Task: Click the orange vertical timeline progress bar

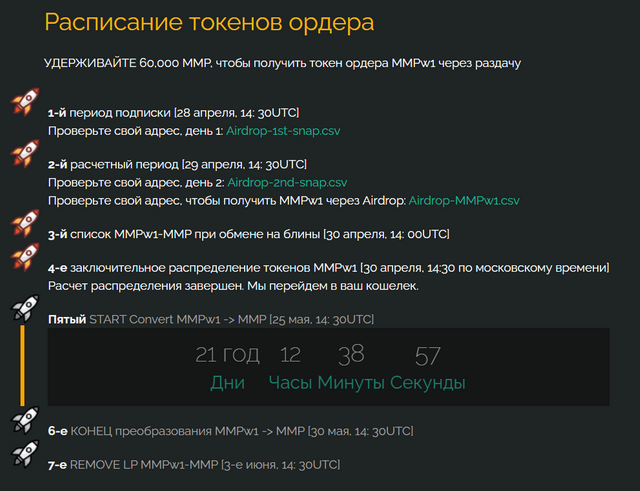Action: click(22, 365)
